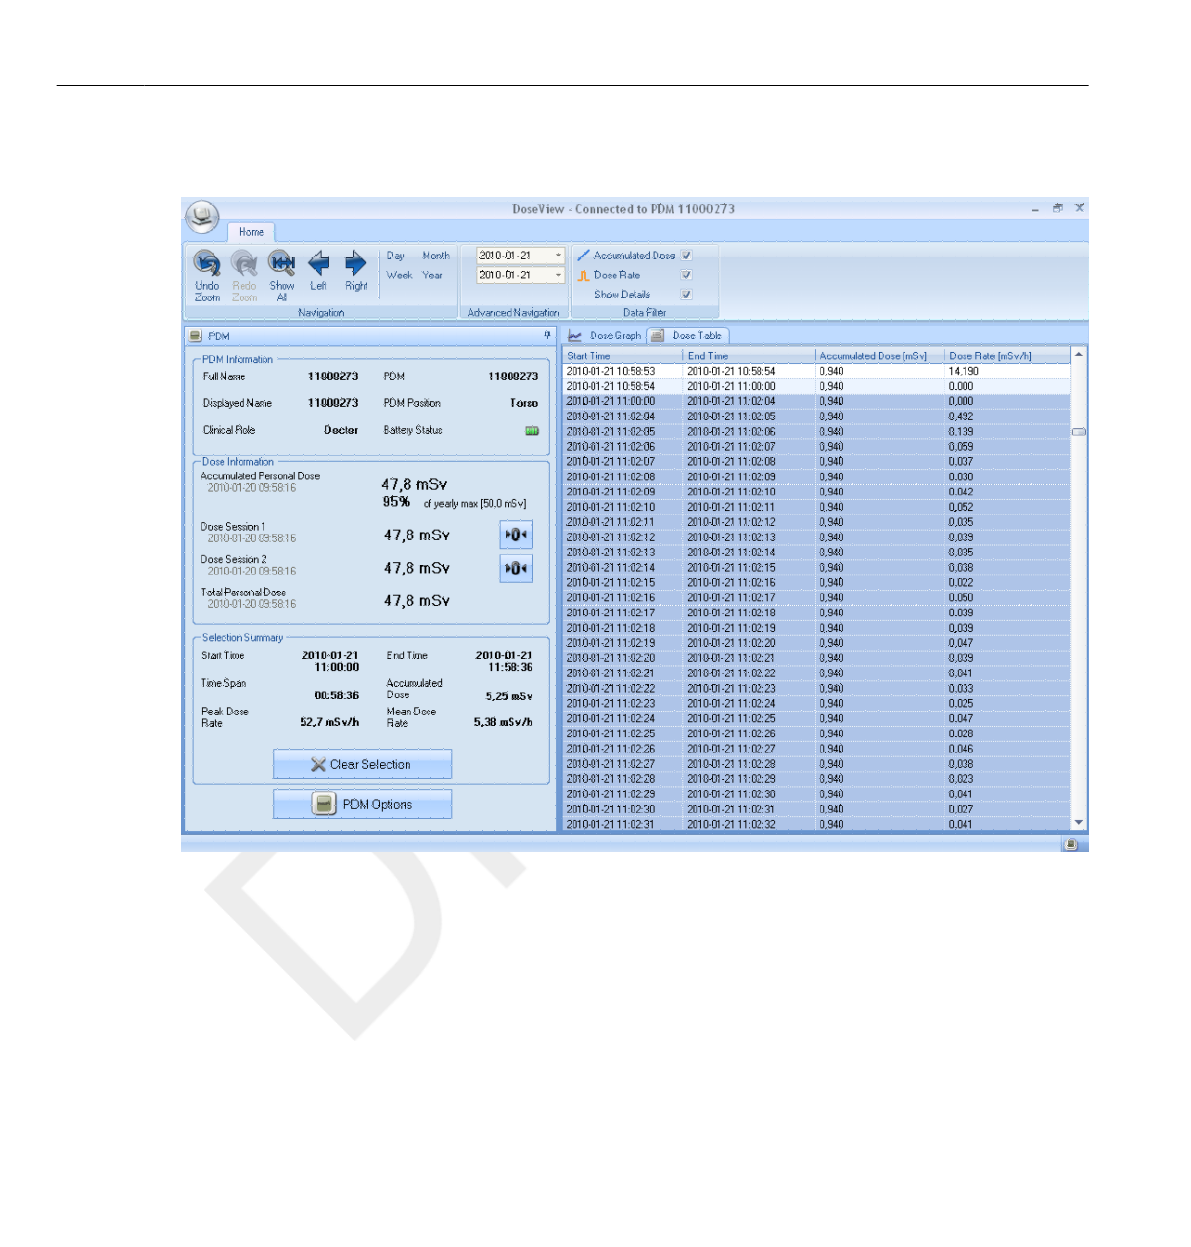Viewport: 1191px width, 1247px height.
Task: Click the PDM panel header icon
Action: coord(195,336)
